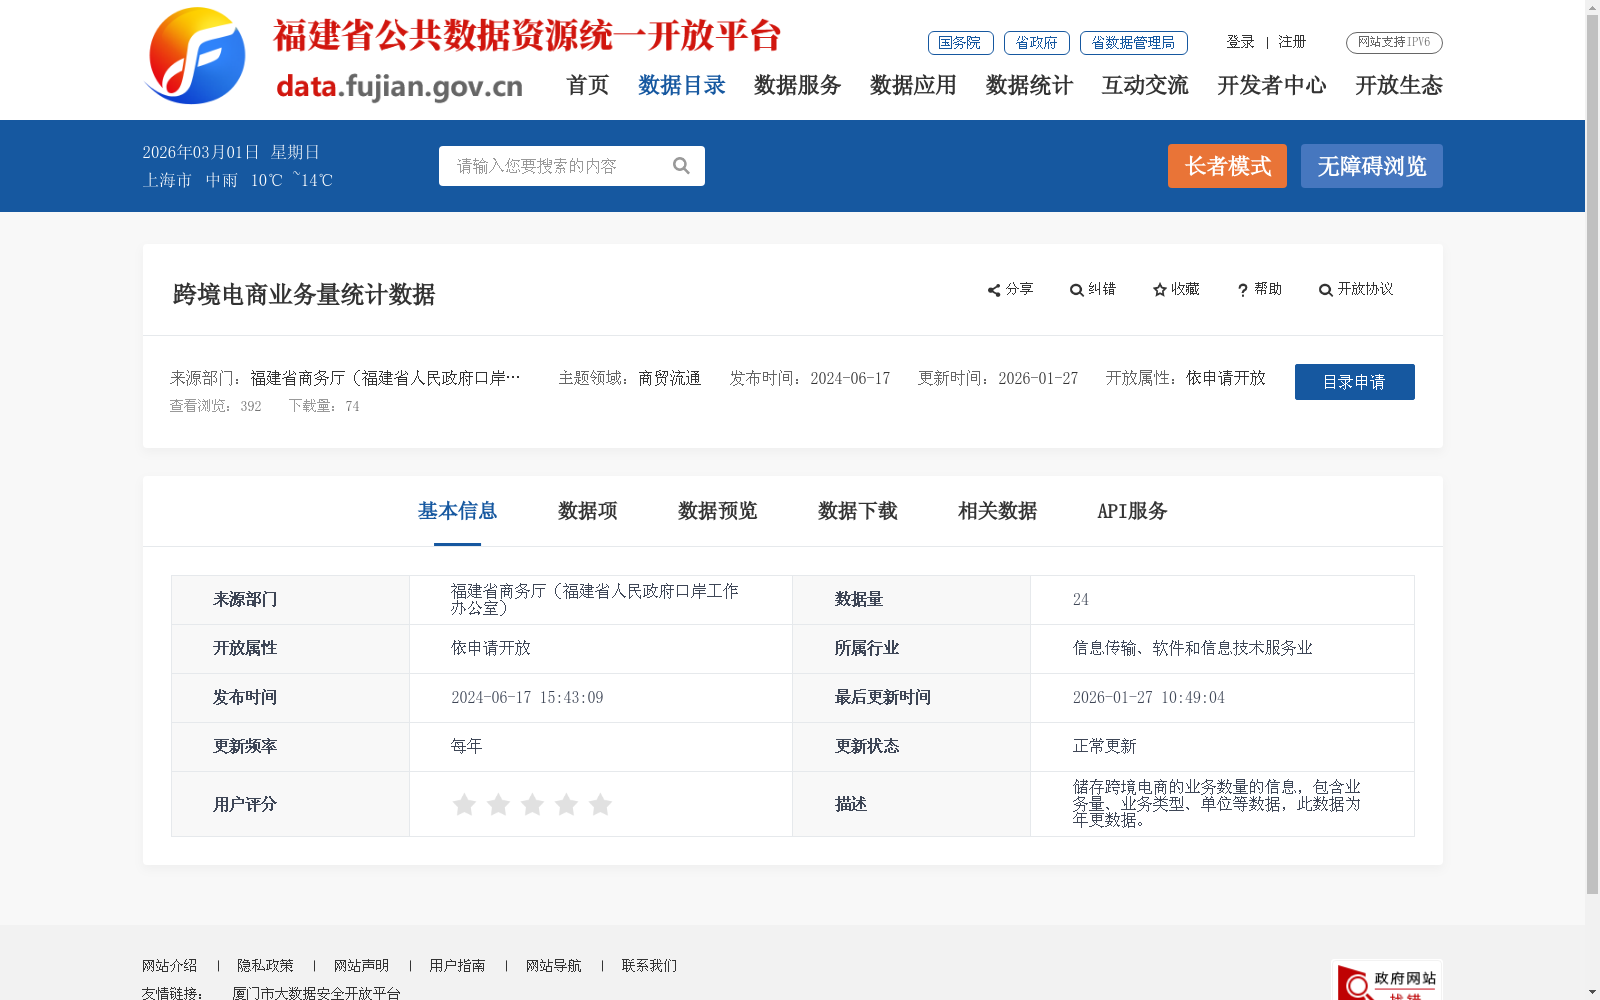Enable 长者模式 elder mode
This screenshot has width=1600, height=1000.
coord(1228,166)
